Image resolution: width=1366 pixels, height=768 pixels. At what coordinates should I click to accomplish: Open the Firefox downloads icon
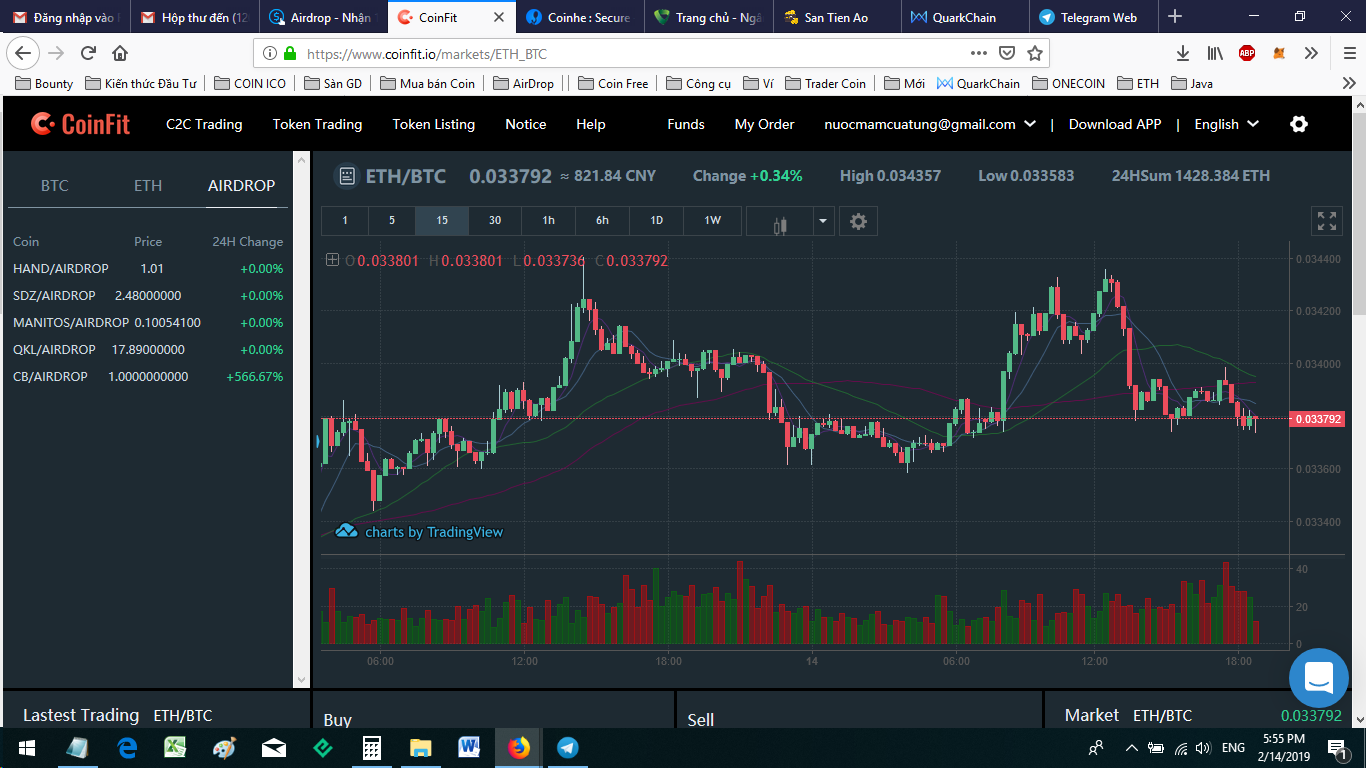pyautogui.click(x=1183, y=53)
